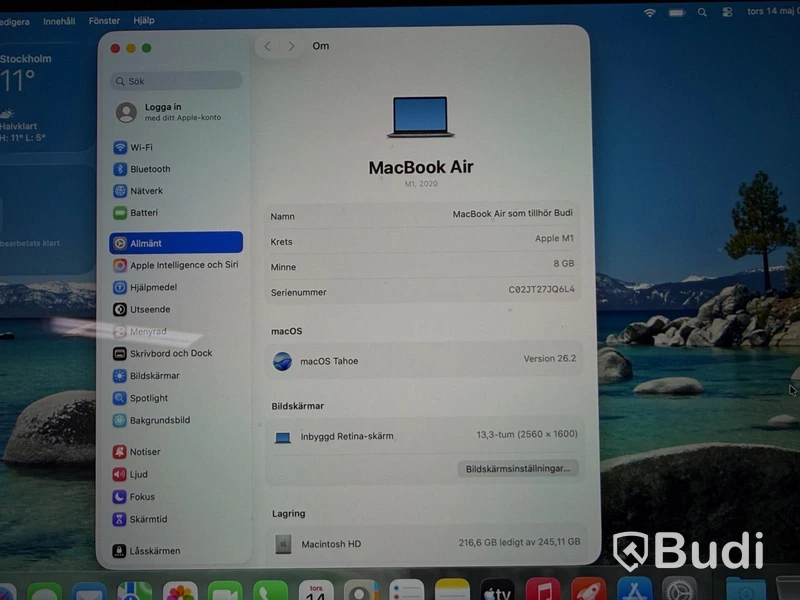
Task: Click the Serienummer value C02JT27JQ6L4
Action: click(541, 289)
